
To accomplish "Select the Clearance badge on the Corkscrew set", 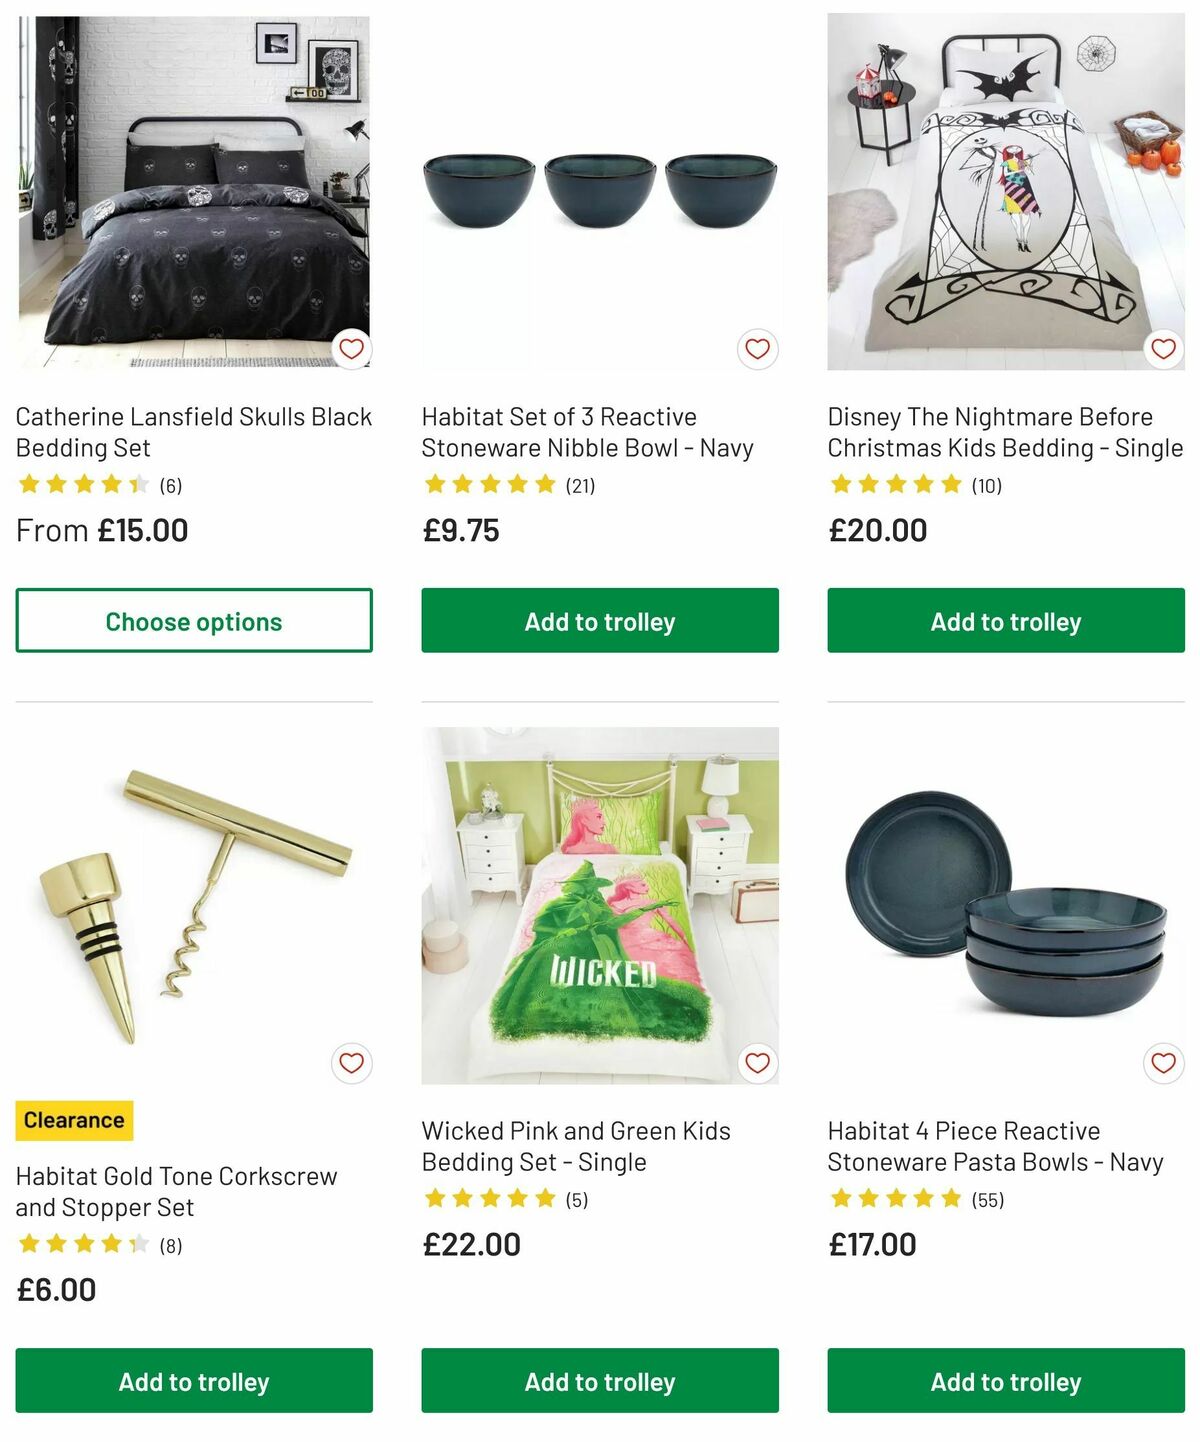I will tap(72, 1121).
